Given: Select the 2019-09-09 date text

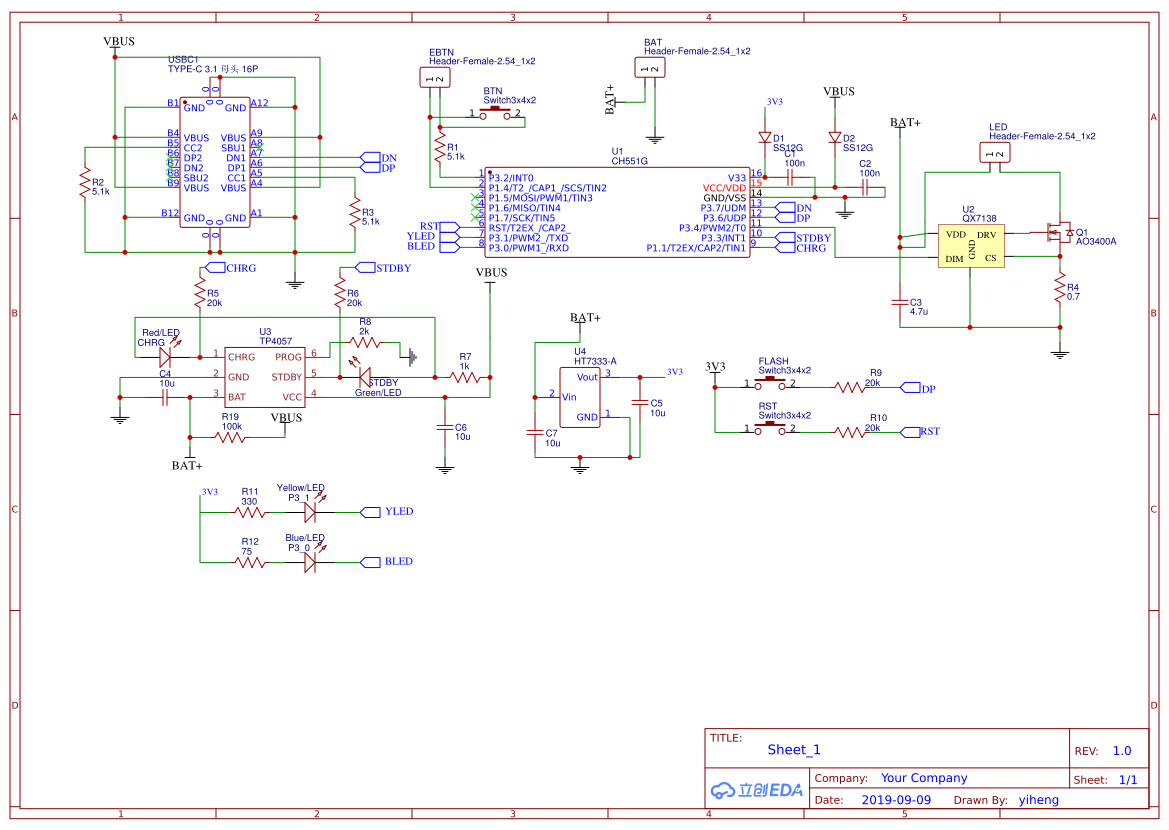Looking at the screenshot, I should (x=896, y=800).
